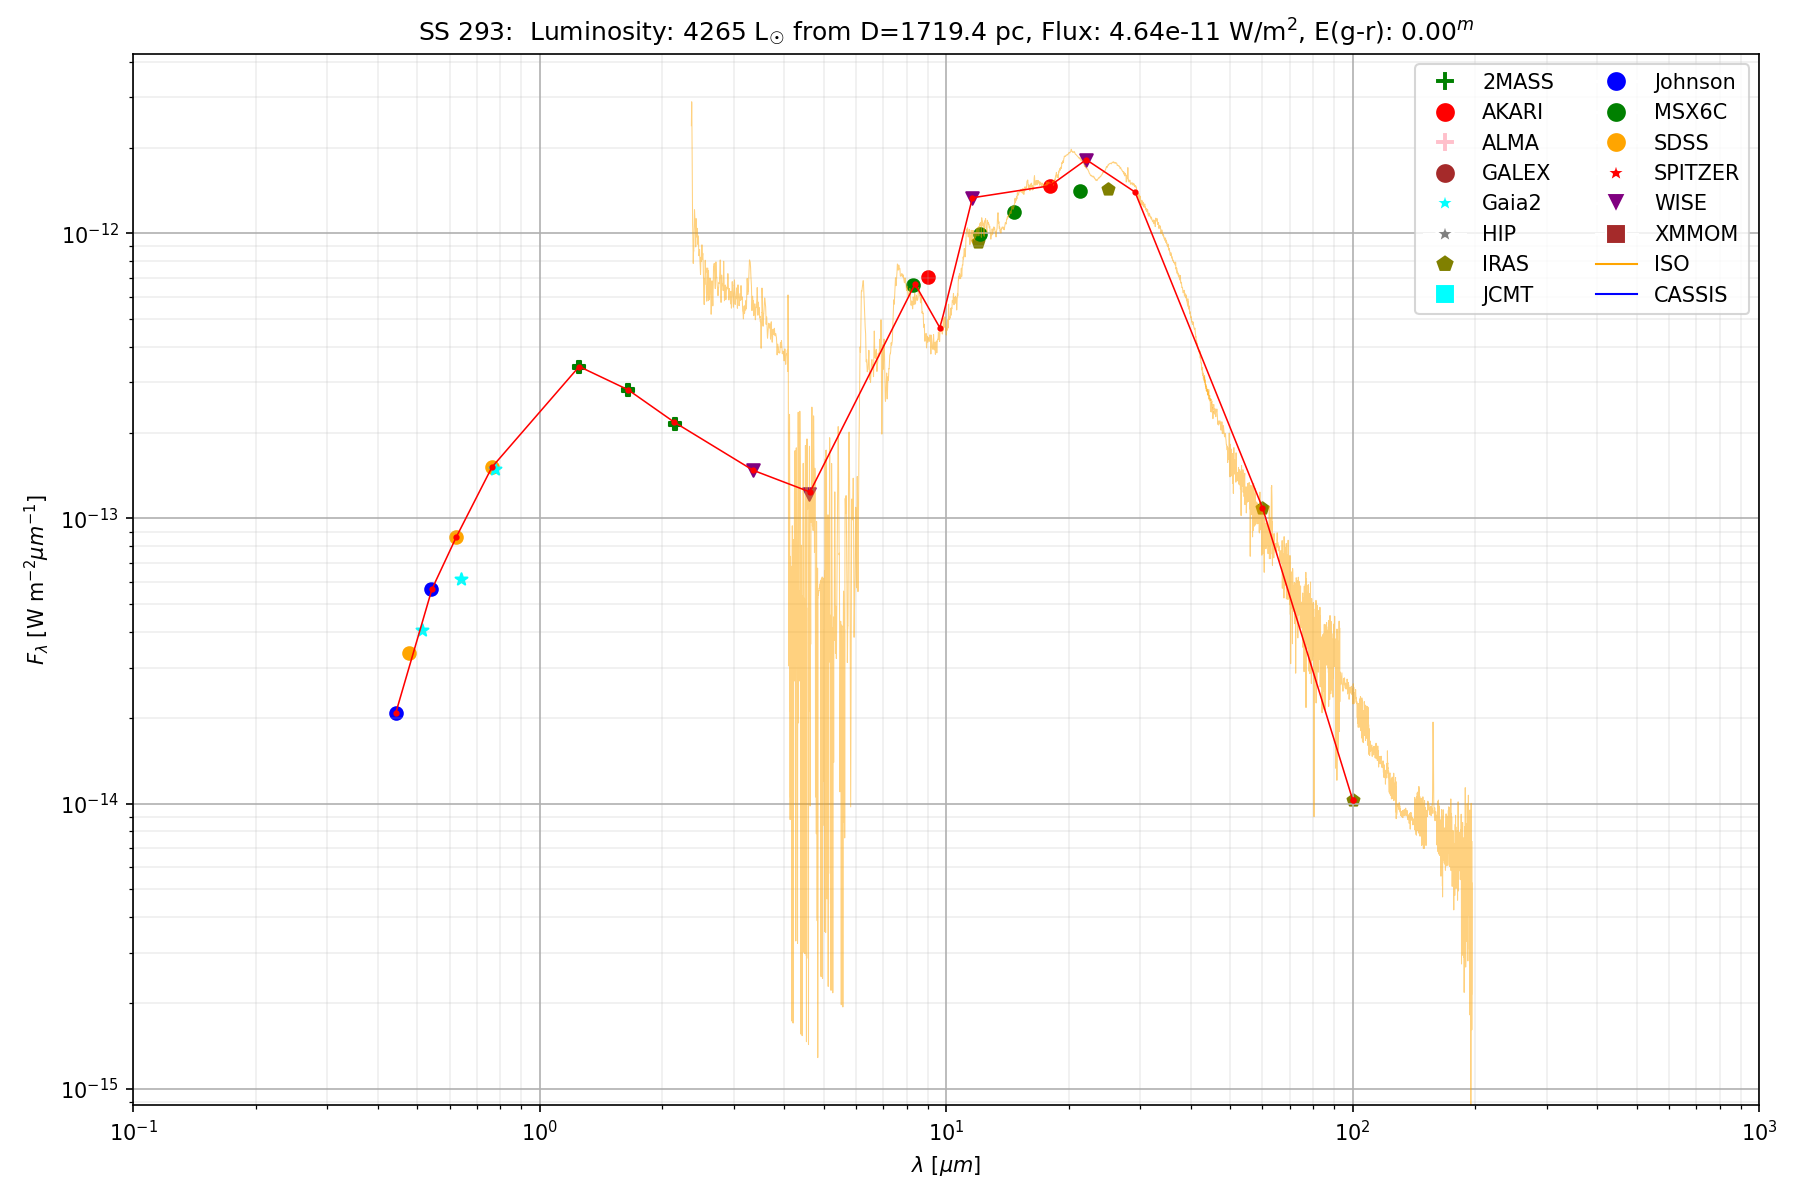Image resolution: width=1800 pixels, height=1200 pixels.
Task: Click the SS 293 plot title
Action: (946, 31)
